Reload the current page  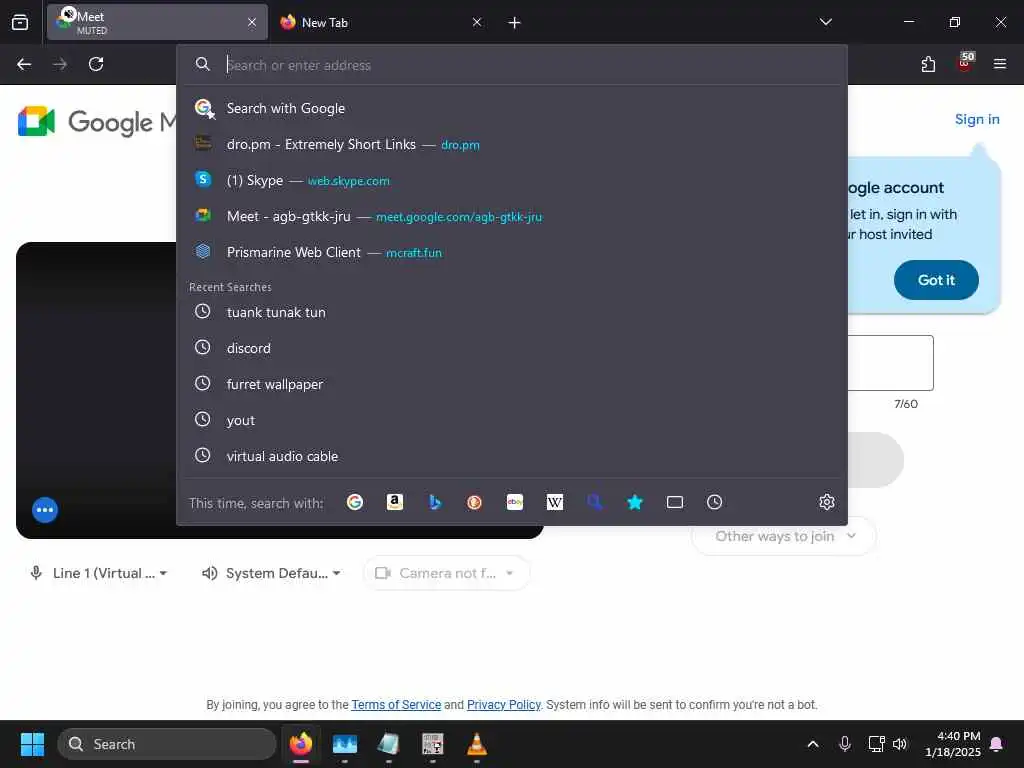point(96,64)
